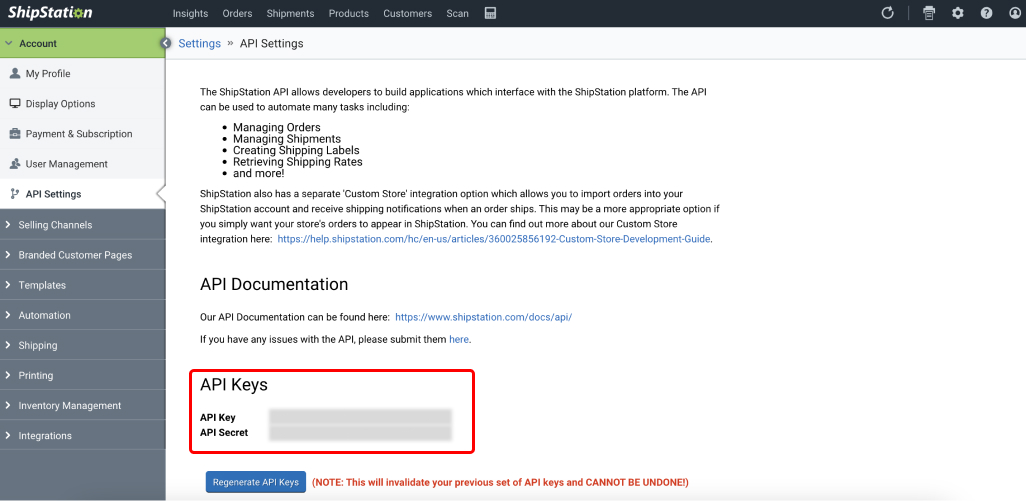Open Shipments in the top menu
This screenshot has width=1026, height=501.
[291, 13]
